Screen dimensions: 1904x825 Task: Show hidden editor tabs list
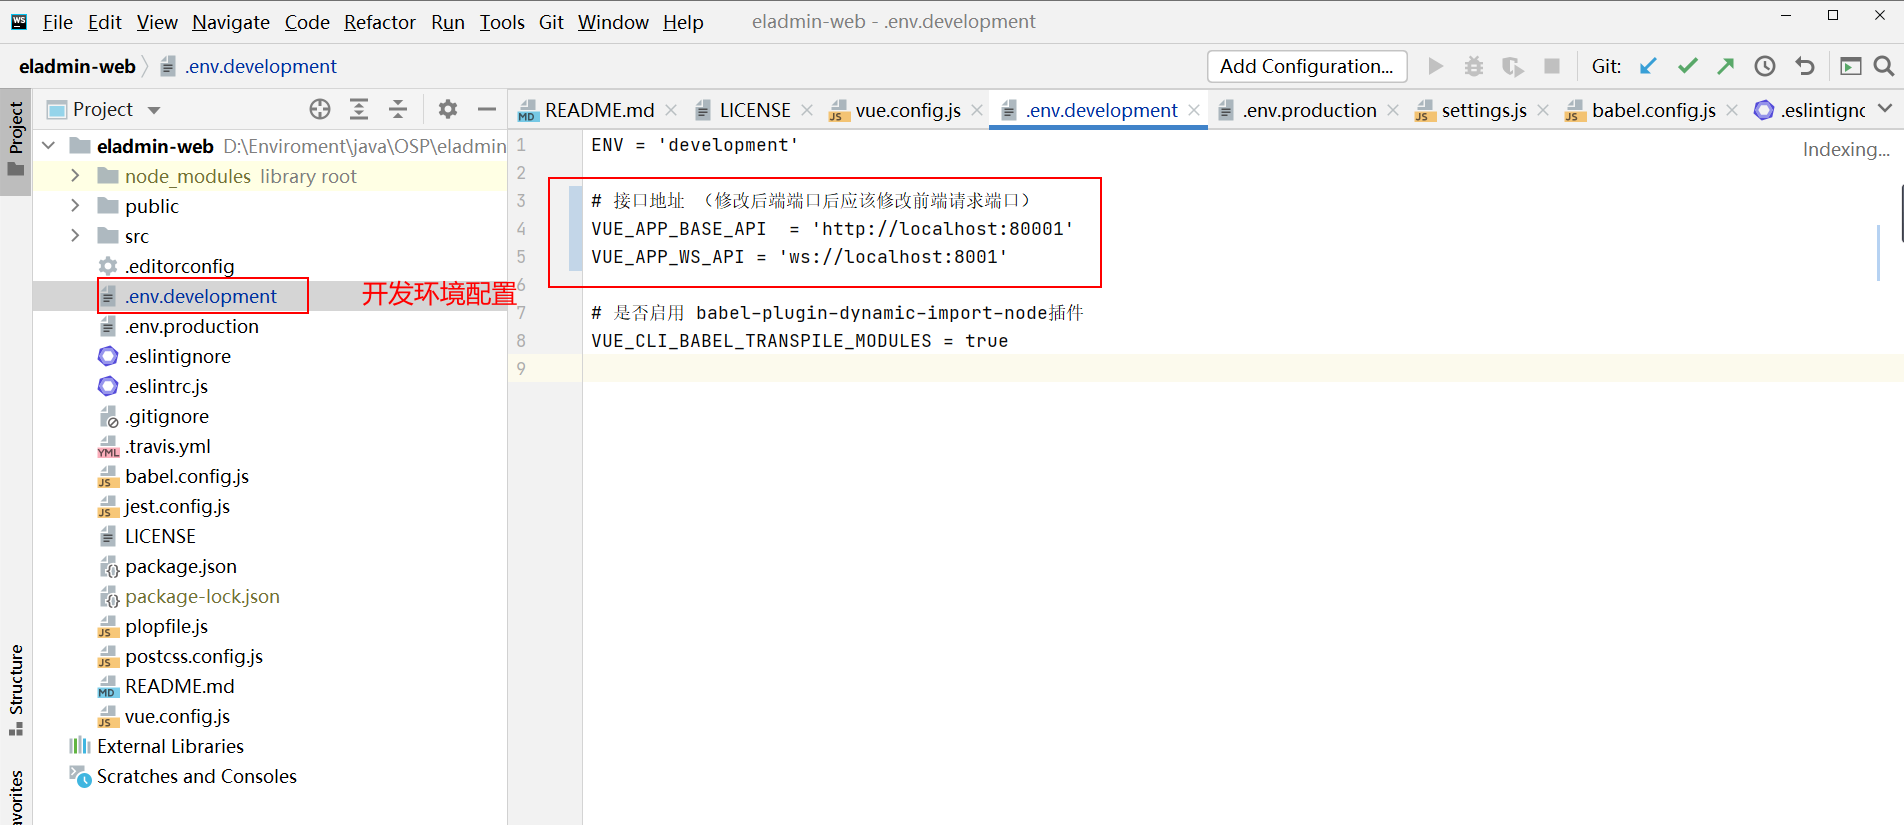point(1885,109)
